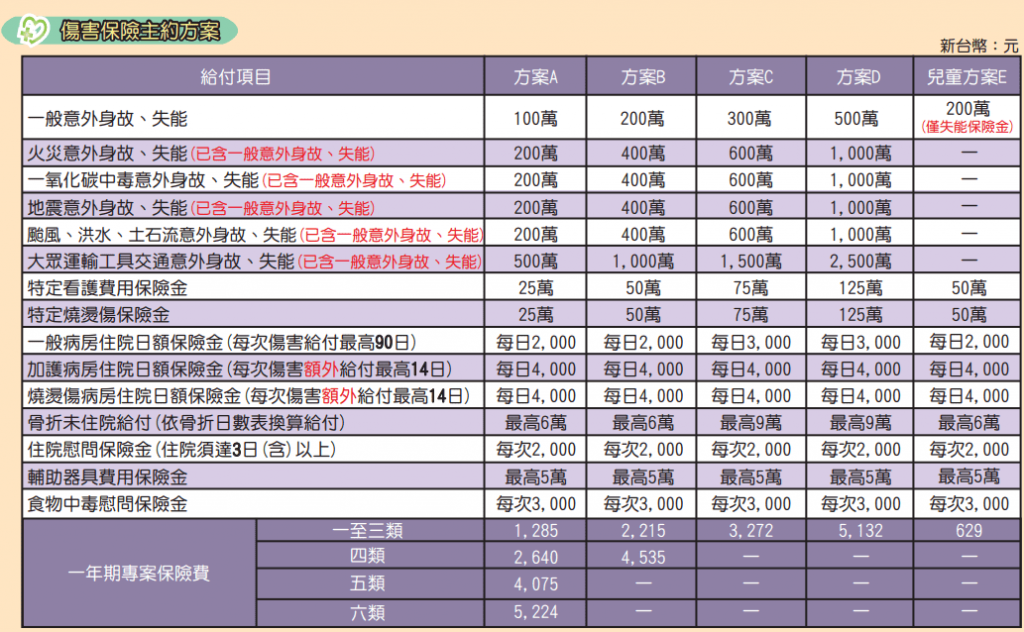Click the row label 火災意外身故、失能
This screenshot has width=1024, height=632.
107,153
